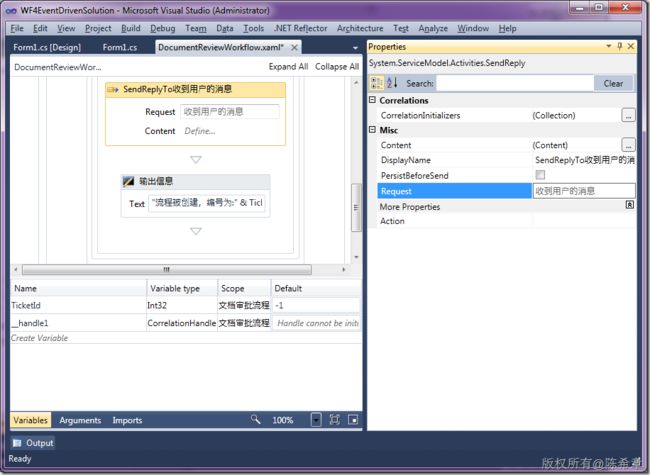Open the Help menu
Screen dimensions: 650x475
coord(507,28)
